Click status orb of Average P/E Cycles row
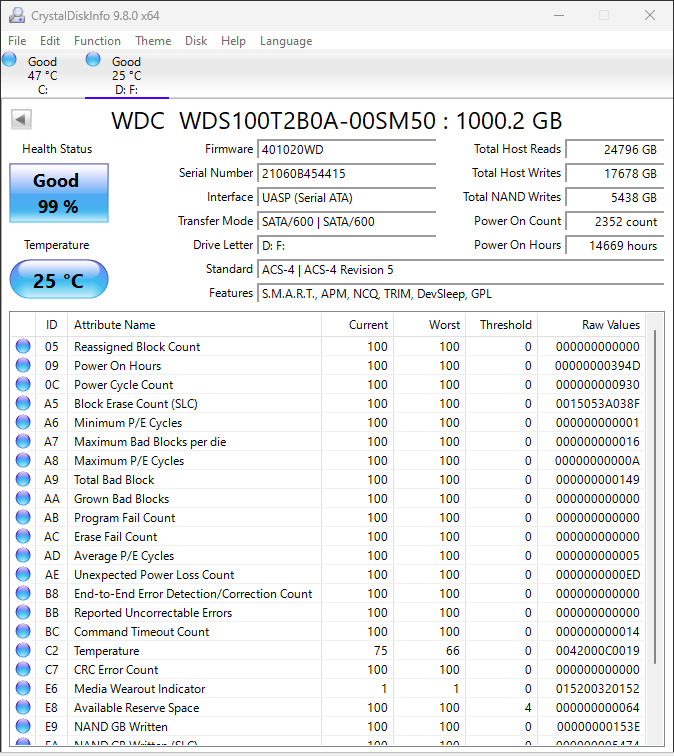 pyautogui.click(x=23, y=555)
